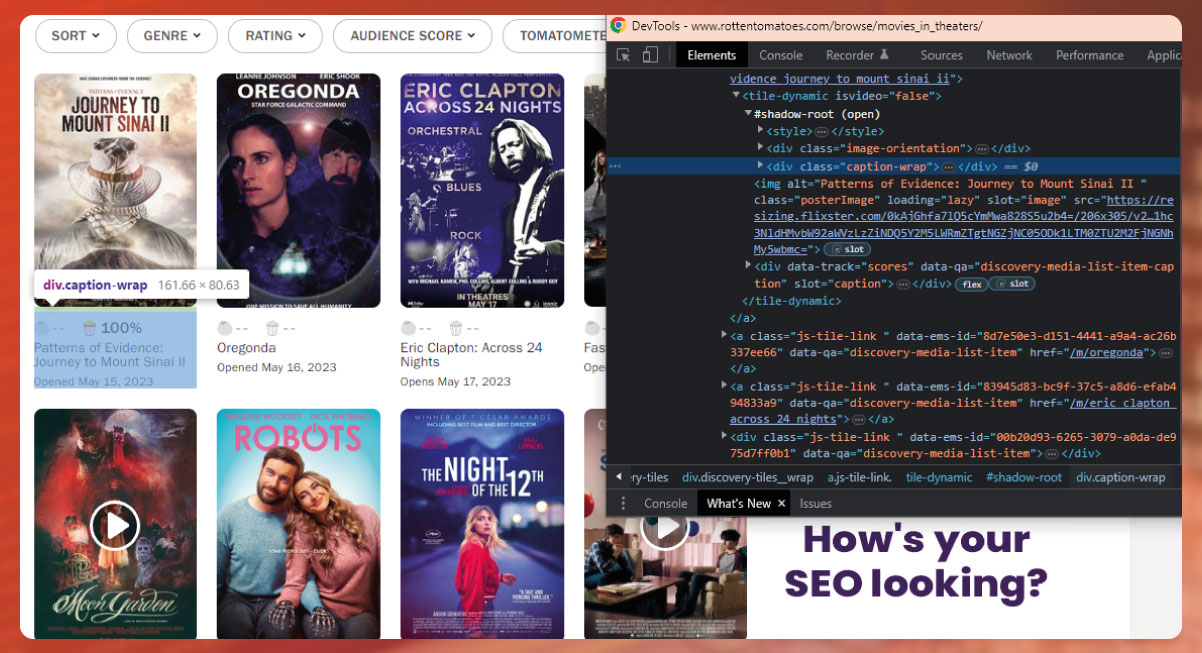This screenshot has height=653, width=1202.
Task: Open the drawer kebab menu beside Console
Action: tap(623, 503)
